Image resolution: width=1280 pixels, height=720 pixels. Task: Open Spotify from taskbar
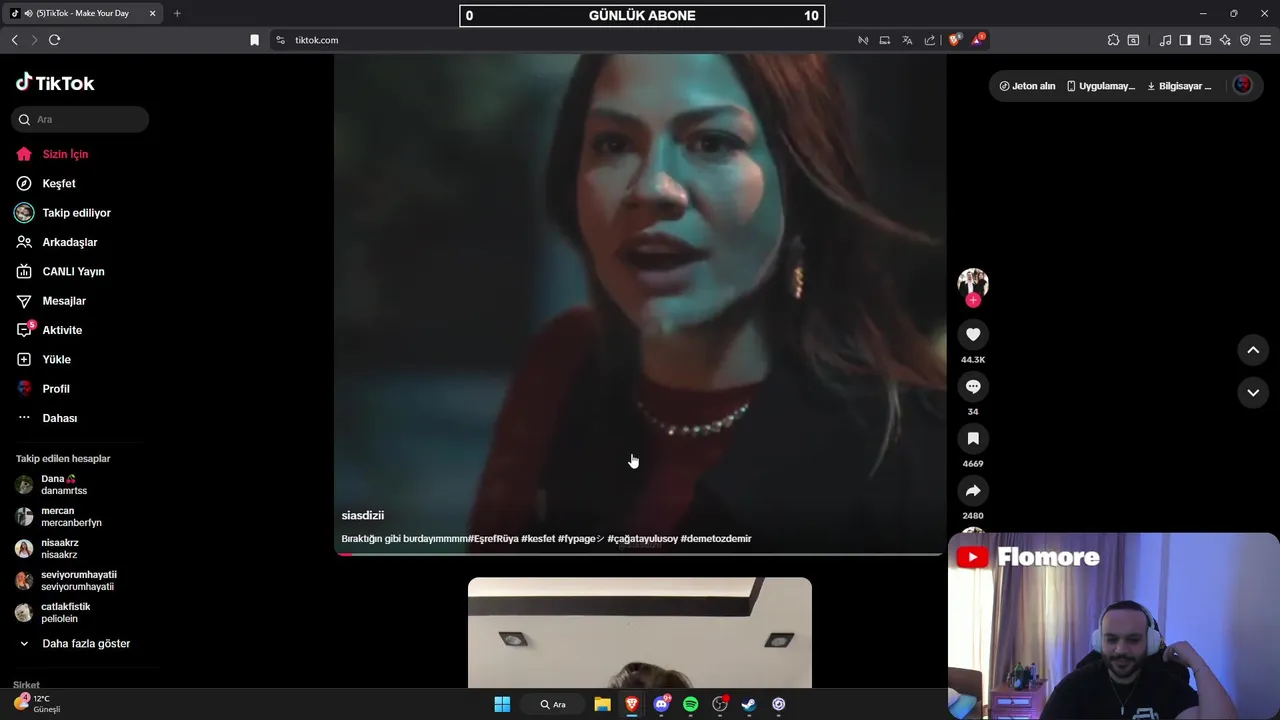pyautogui.click(x=690, y=704)
